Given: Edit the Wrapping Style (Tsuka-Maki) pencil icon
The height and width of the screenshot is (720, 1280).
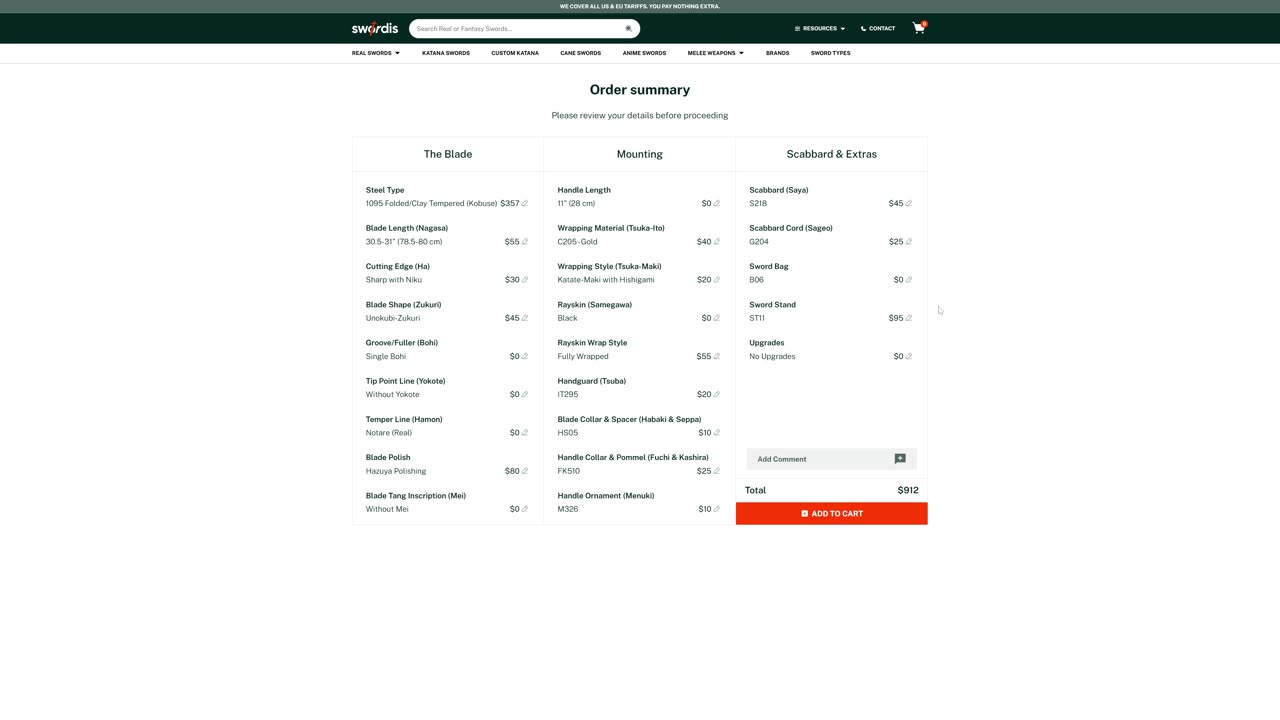Looking at the screenshot, I should tap(716, 280).
